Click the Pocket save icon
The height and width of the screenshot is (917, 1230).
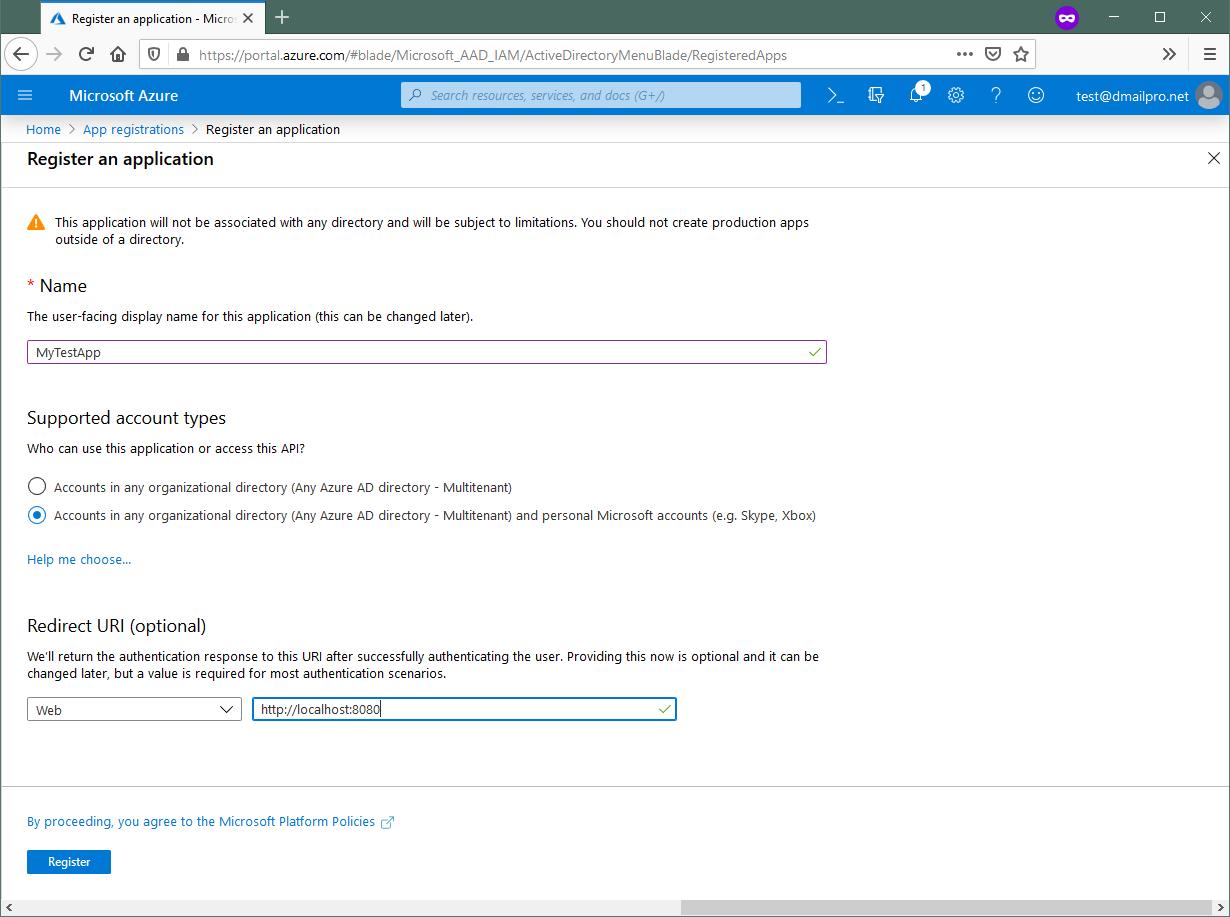pos(993,54)
